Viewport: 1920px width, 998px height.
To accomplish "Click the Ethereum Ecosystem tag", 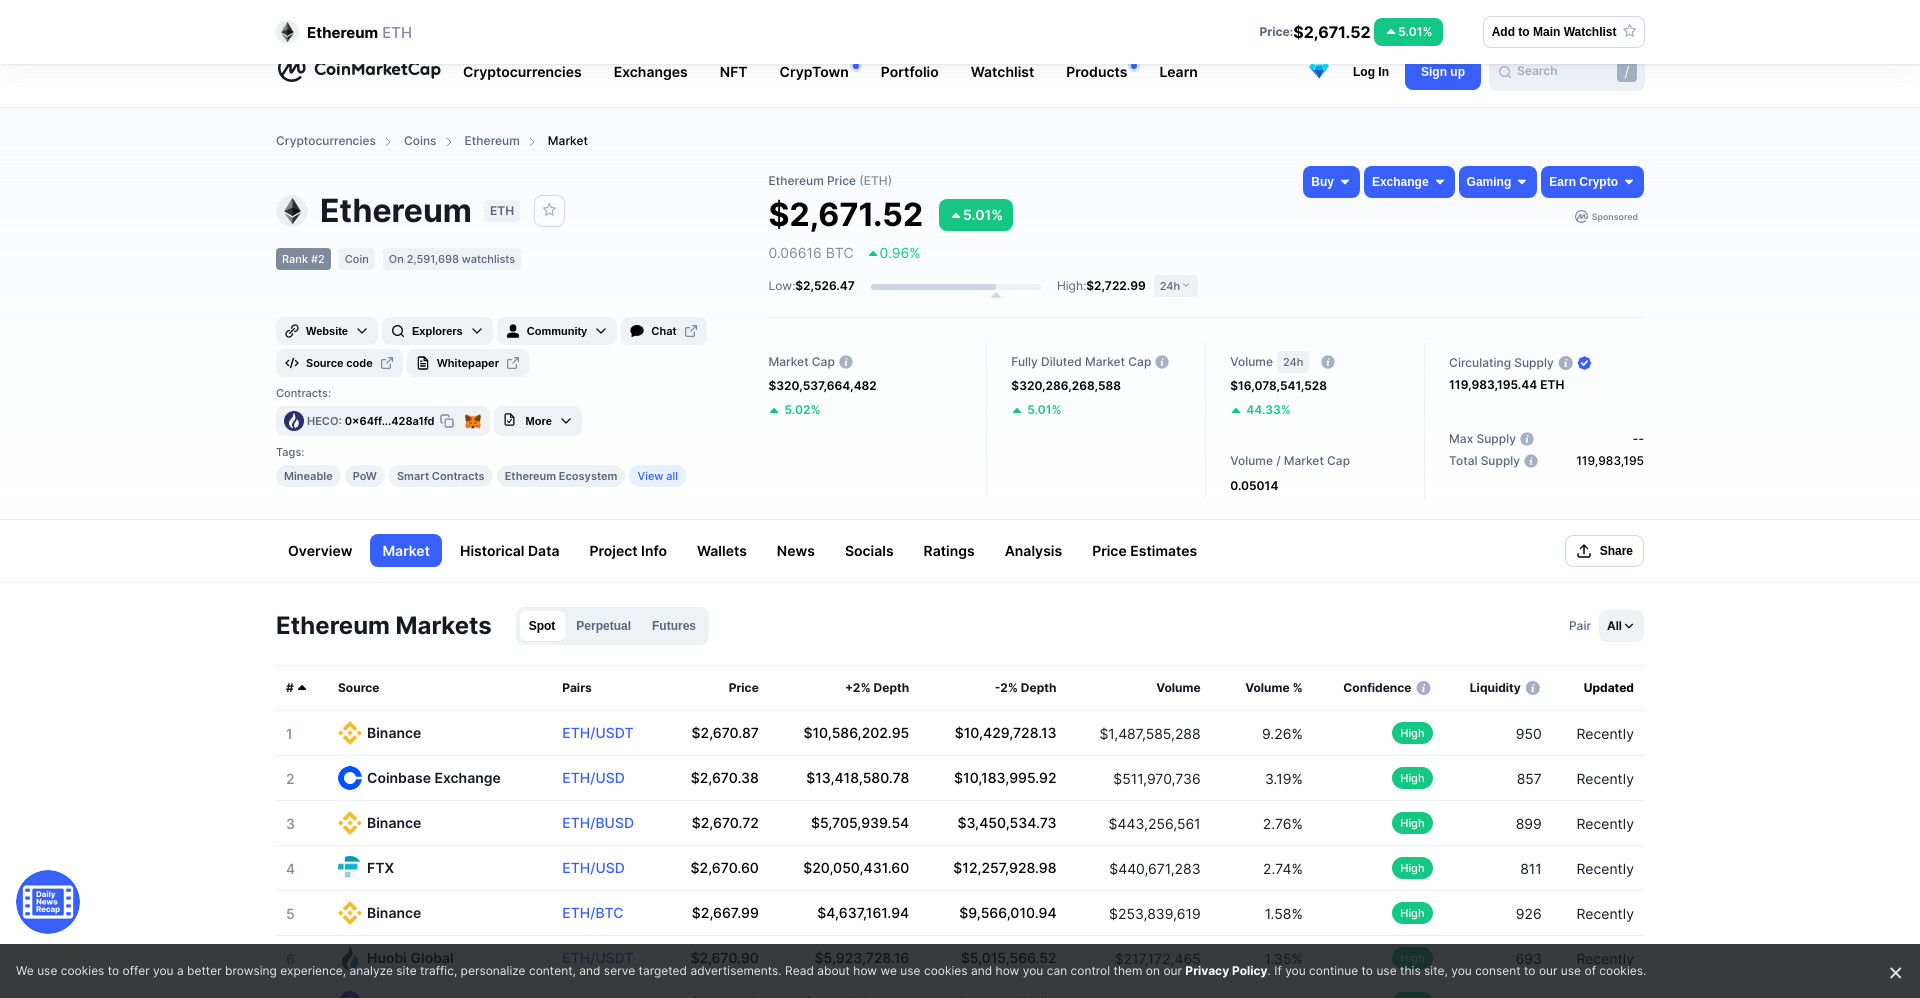I will pos(561,476).
